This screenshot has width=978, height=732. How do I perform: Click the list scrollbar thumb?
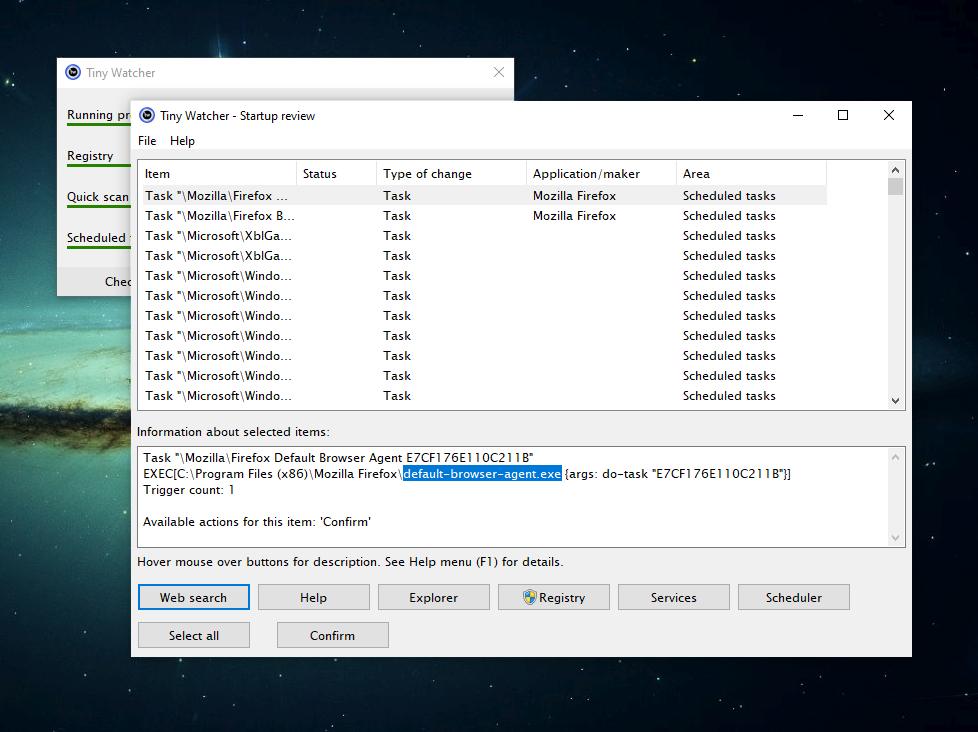pyautogui.click(x=896, y=186)
